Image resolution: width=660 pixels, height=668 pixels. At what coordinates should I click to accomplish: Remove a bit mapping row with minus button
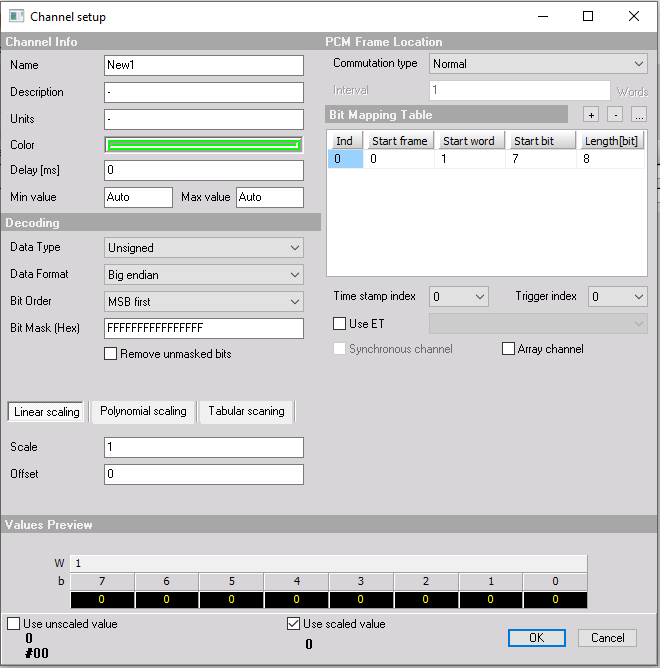pyautogui.click(x=615, y=115)
